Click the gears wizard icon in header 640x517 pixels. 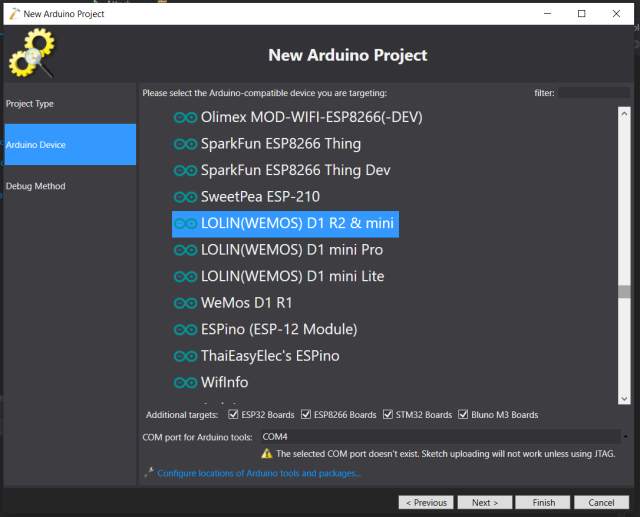click(x=32, y=53)
